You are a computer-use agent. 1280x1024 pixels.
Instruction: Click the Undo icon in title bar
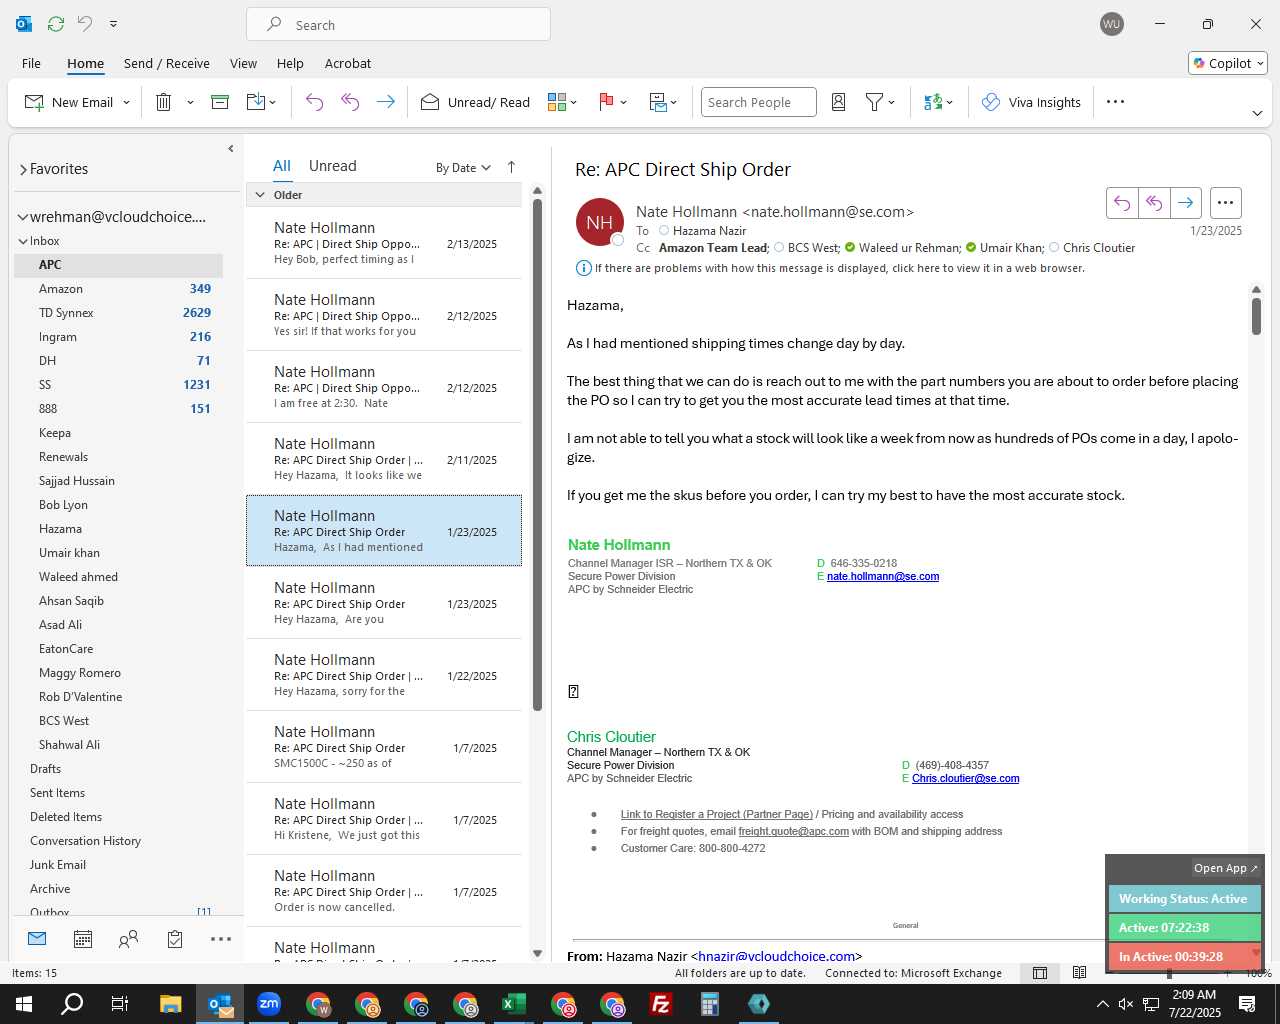click(85, 24)
